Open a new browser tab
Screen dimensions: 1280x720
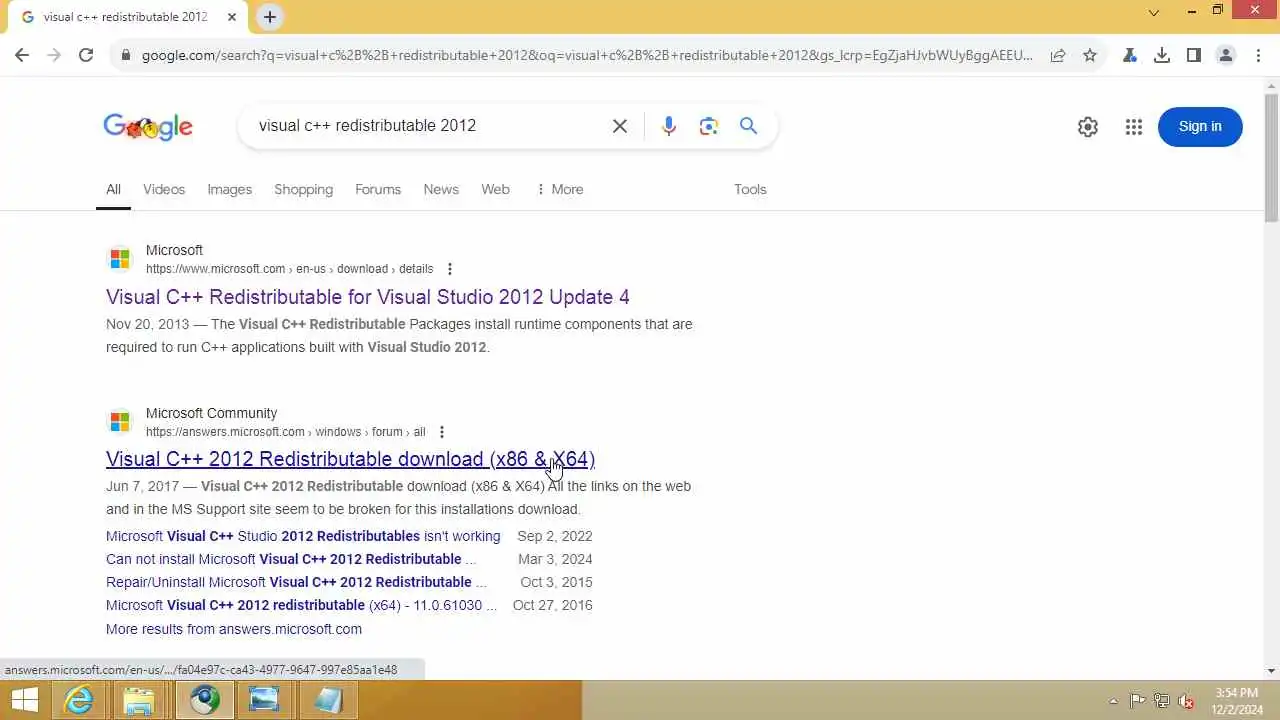pyautogui.click(x=270, y=17)
